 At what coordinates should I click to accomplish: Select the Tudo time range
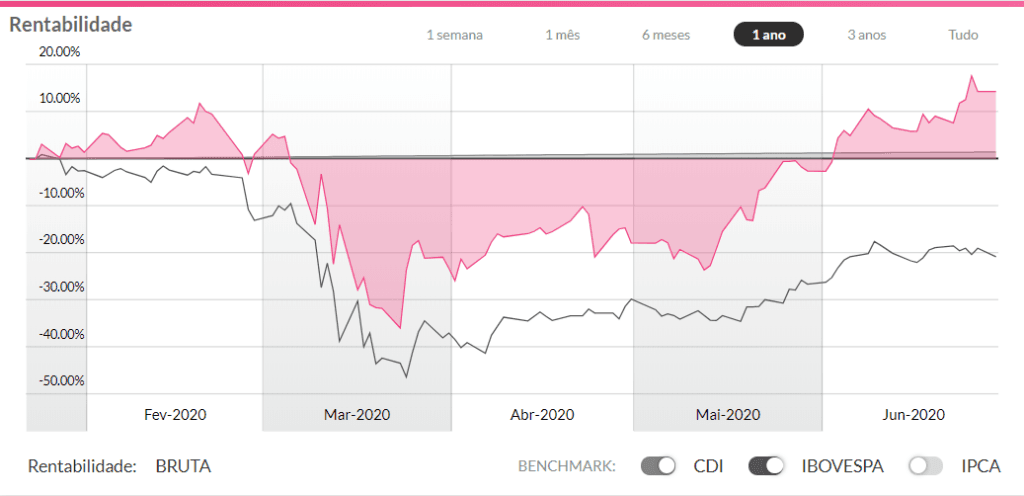click(x=963, y=35)
